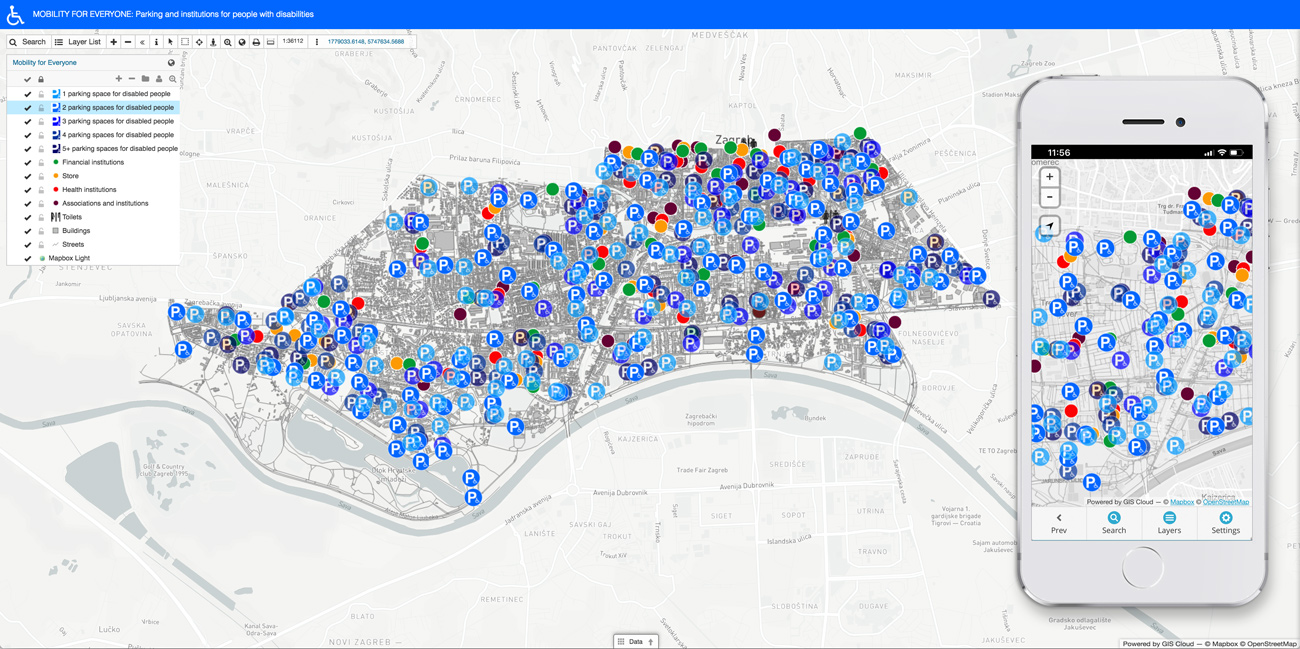This screenshot has height=649, width=1300.
Task: Open the add layer icon in the layer panel
Action: [118, 79]
